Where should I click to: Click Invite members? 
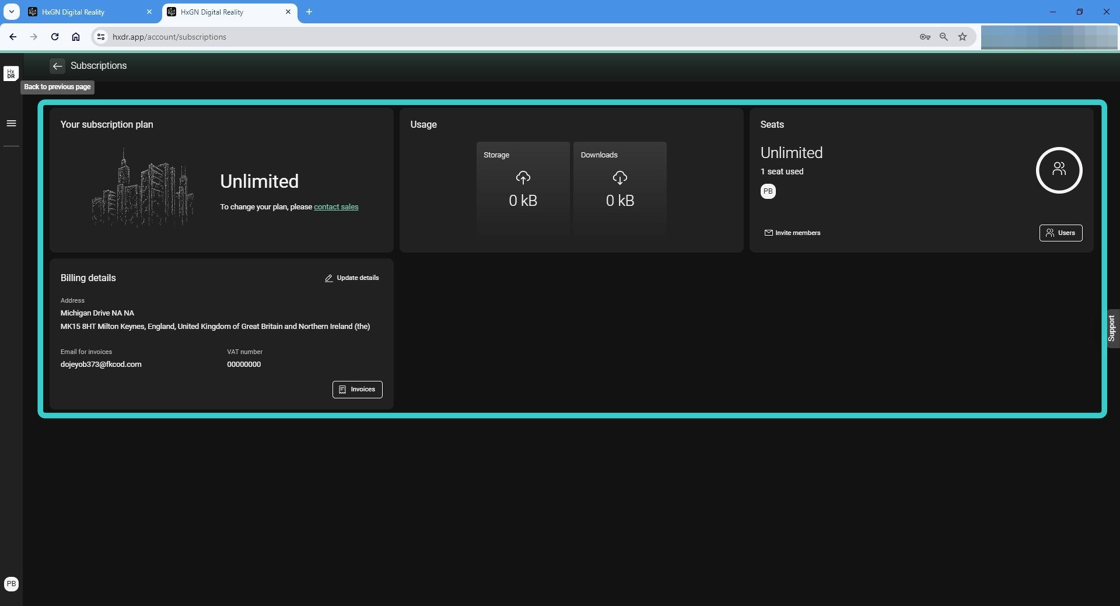point(792,233)
